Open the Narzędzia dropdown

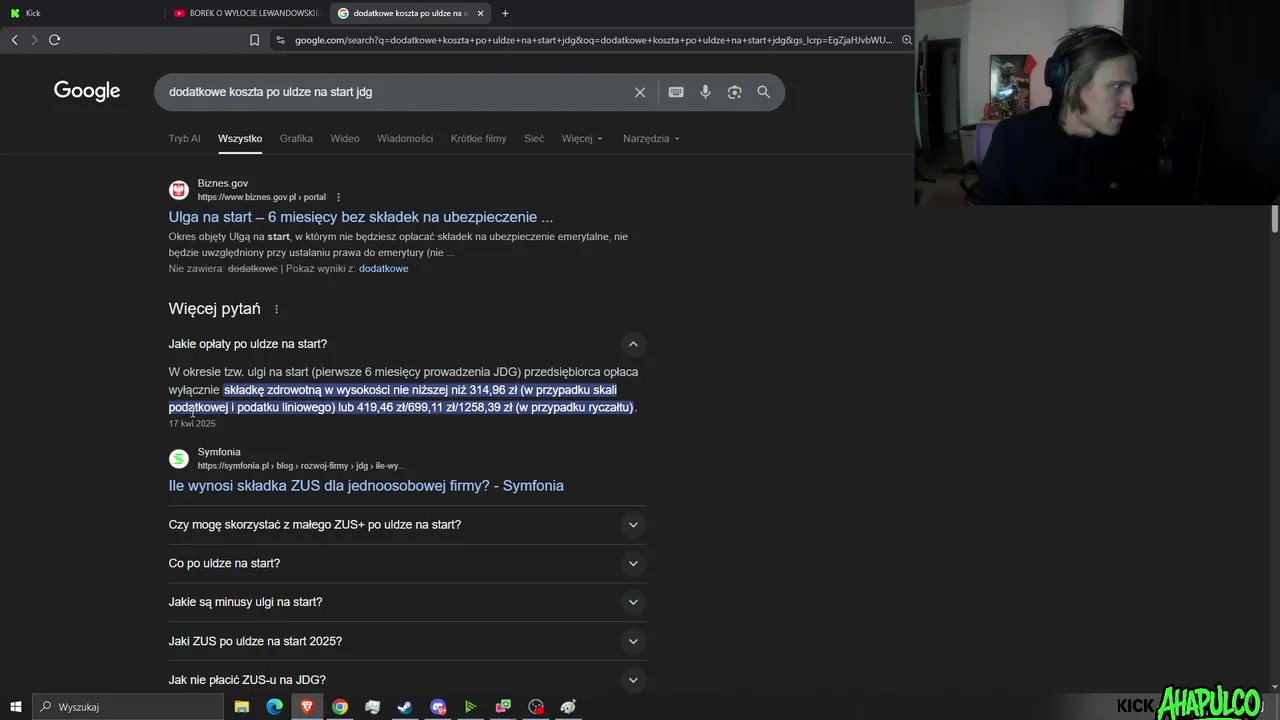click(651, 139)
